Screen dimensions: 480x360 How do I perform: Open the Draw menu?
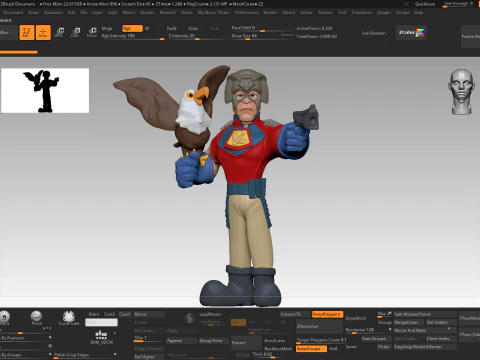click(x=33, y=12)
